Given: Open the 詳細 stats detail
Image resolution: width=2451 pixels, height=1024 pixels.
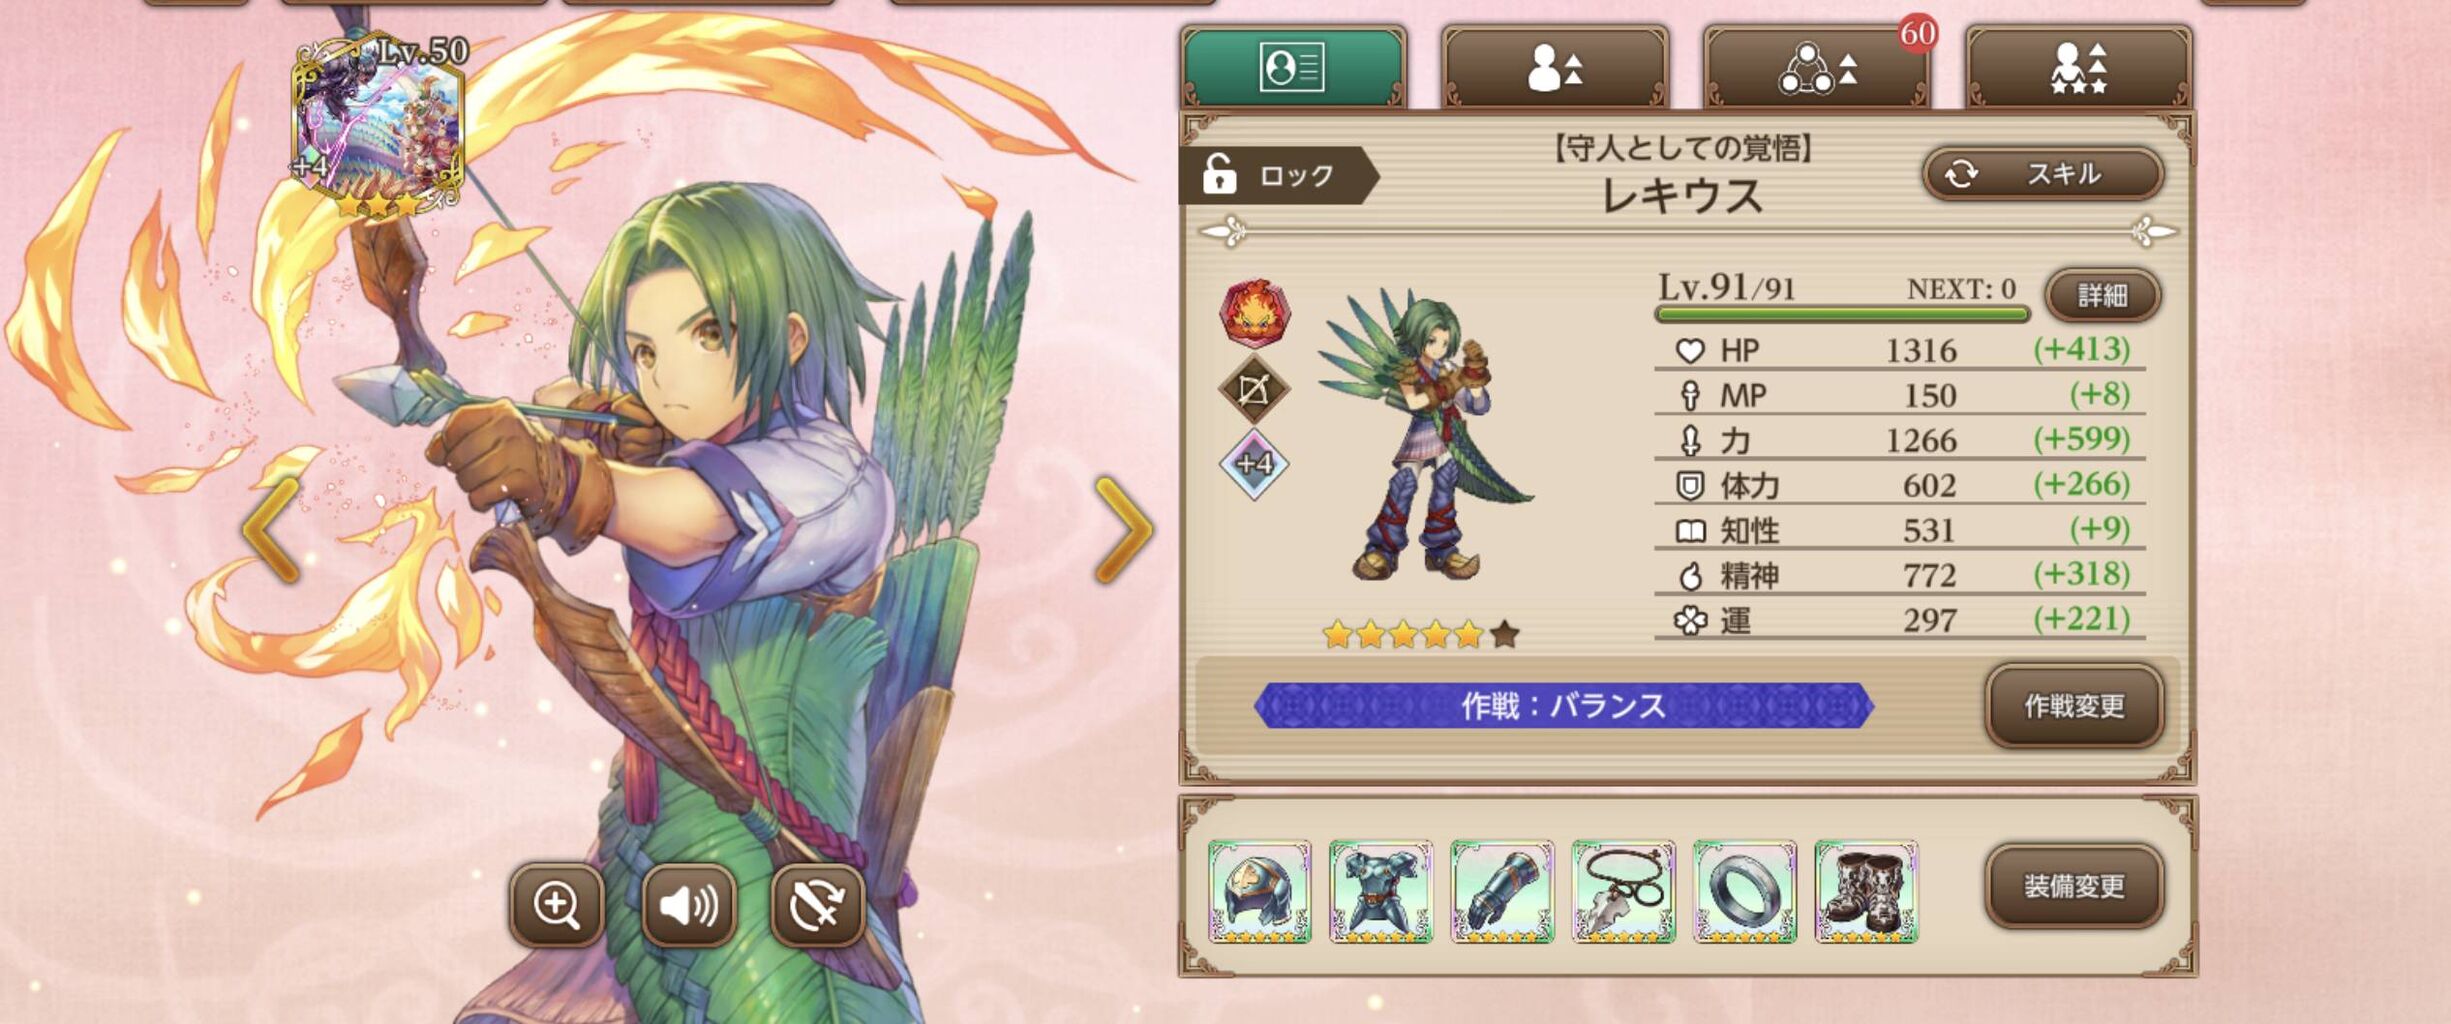Looking at the screenshot, I should click(x=2102, y=295).
